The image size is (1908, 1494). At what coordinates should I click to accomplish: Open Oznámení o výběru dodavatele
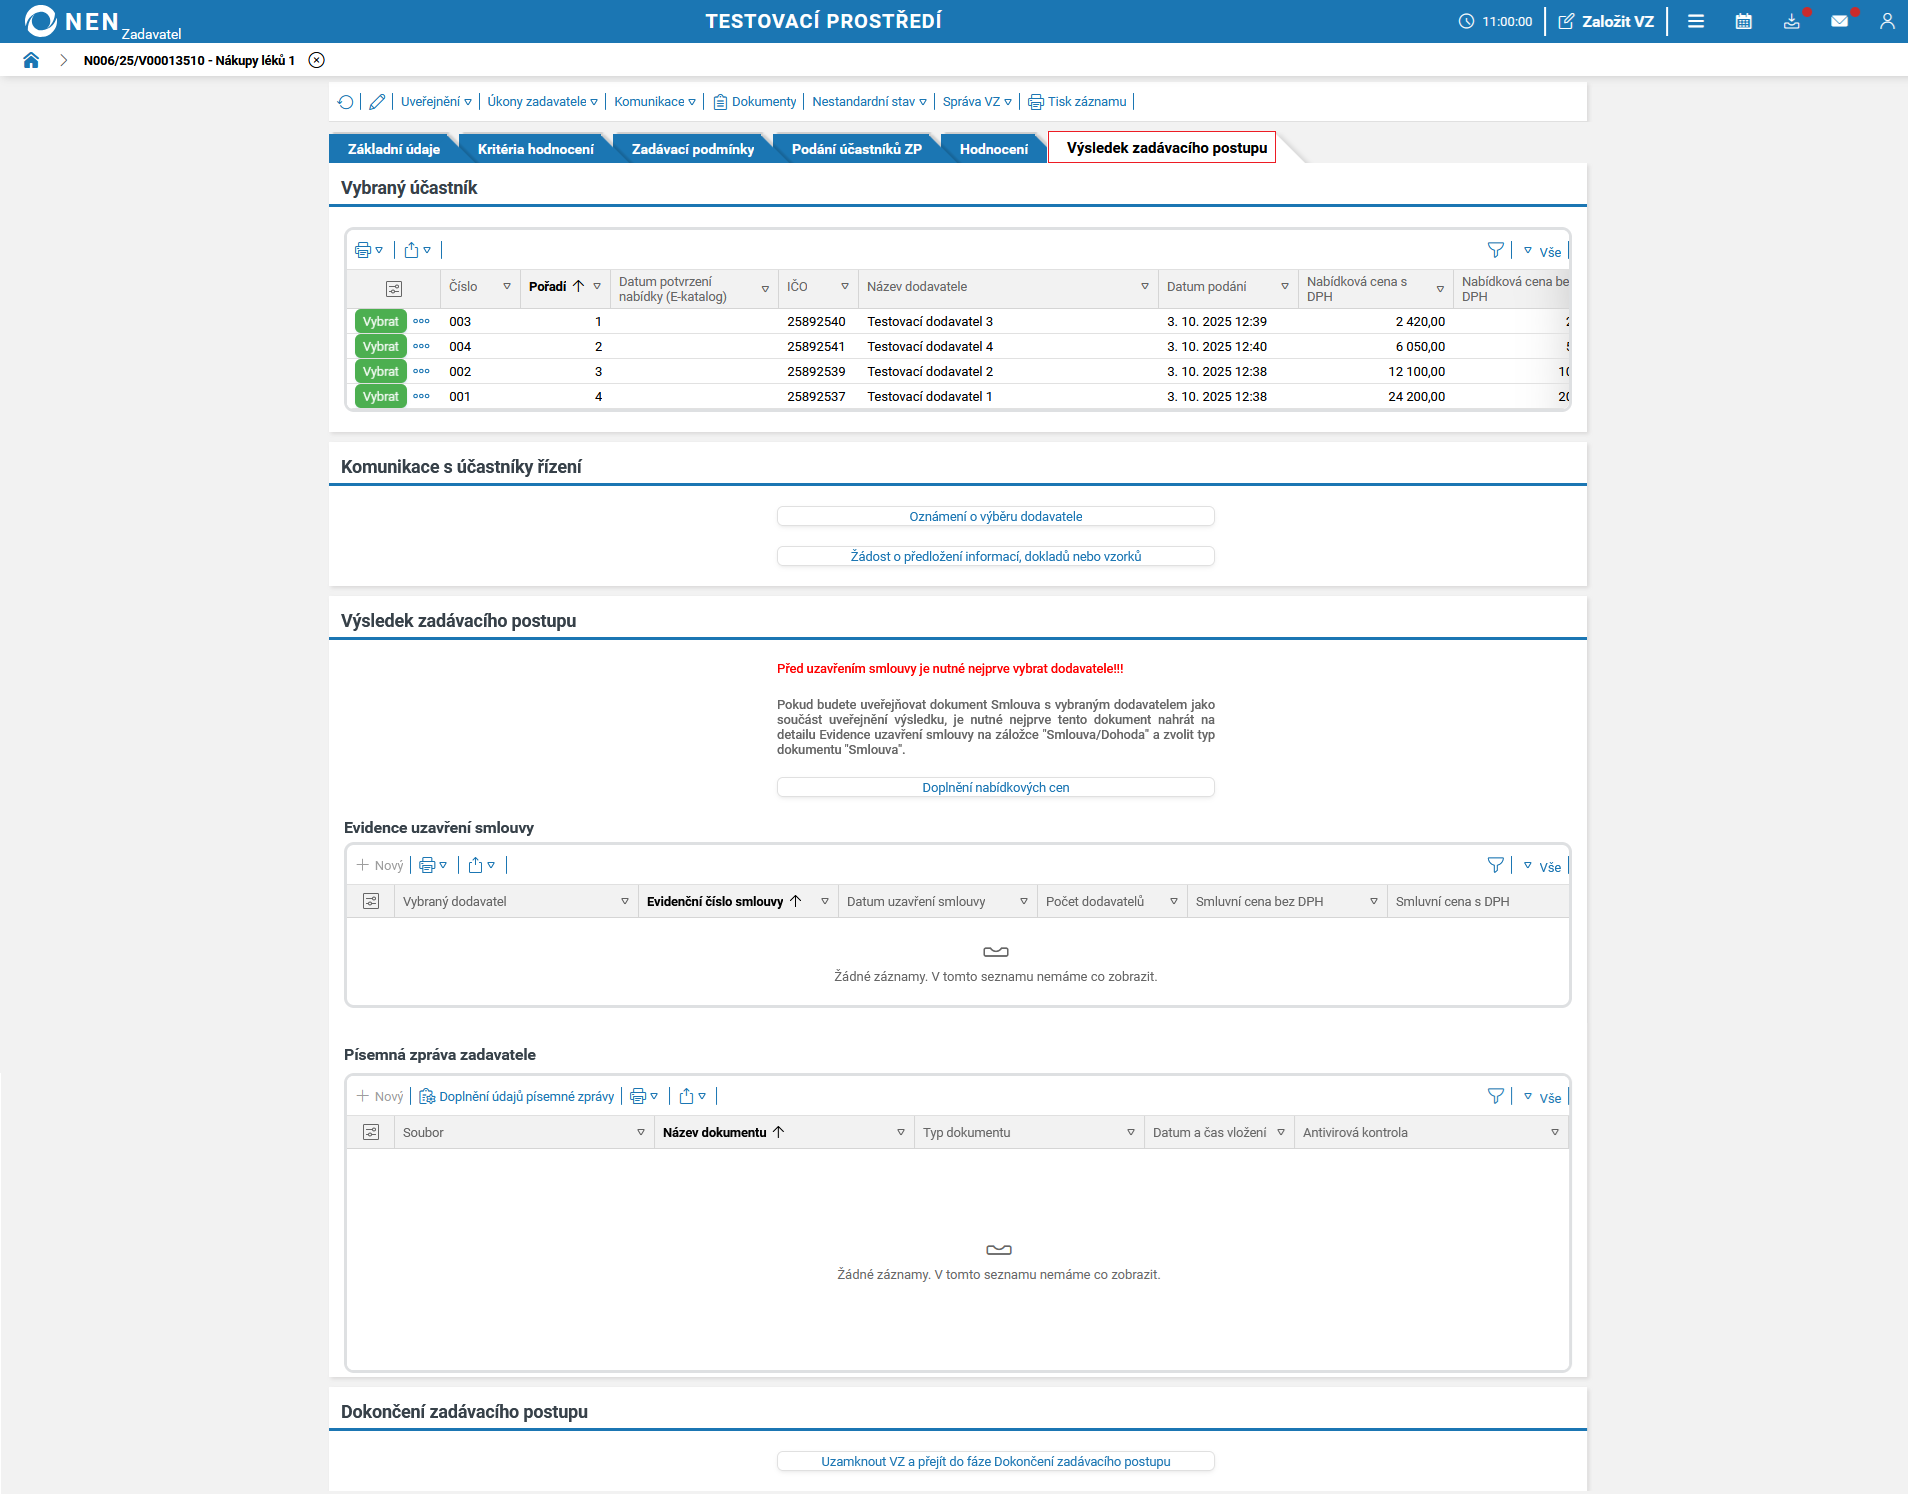point(995,516)
